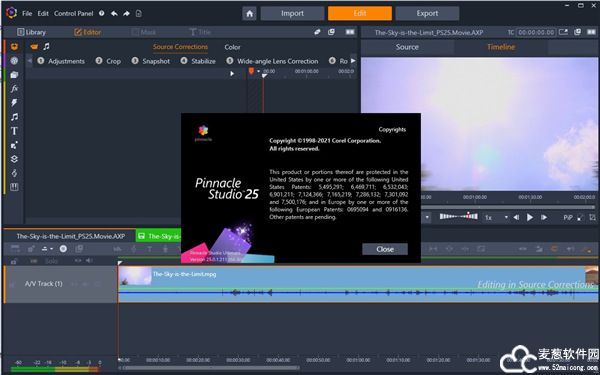The image size is (600, 375).
Task: Click the play triangle in editor keyframe area
Action: pyautogui.click(x=232, y=73)
